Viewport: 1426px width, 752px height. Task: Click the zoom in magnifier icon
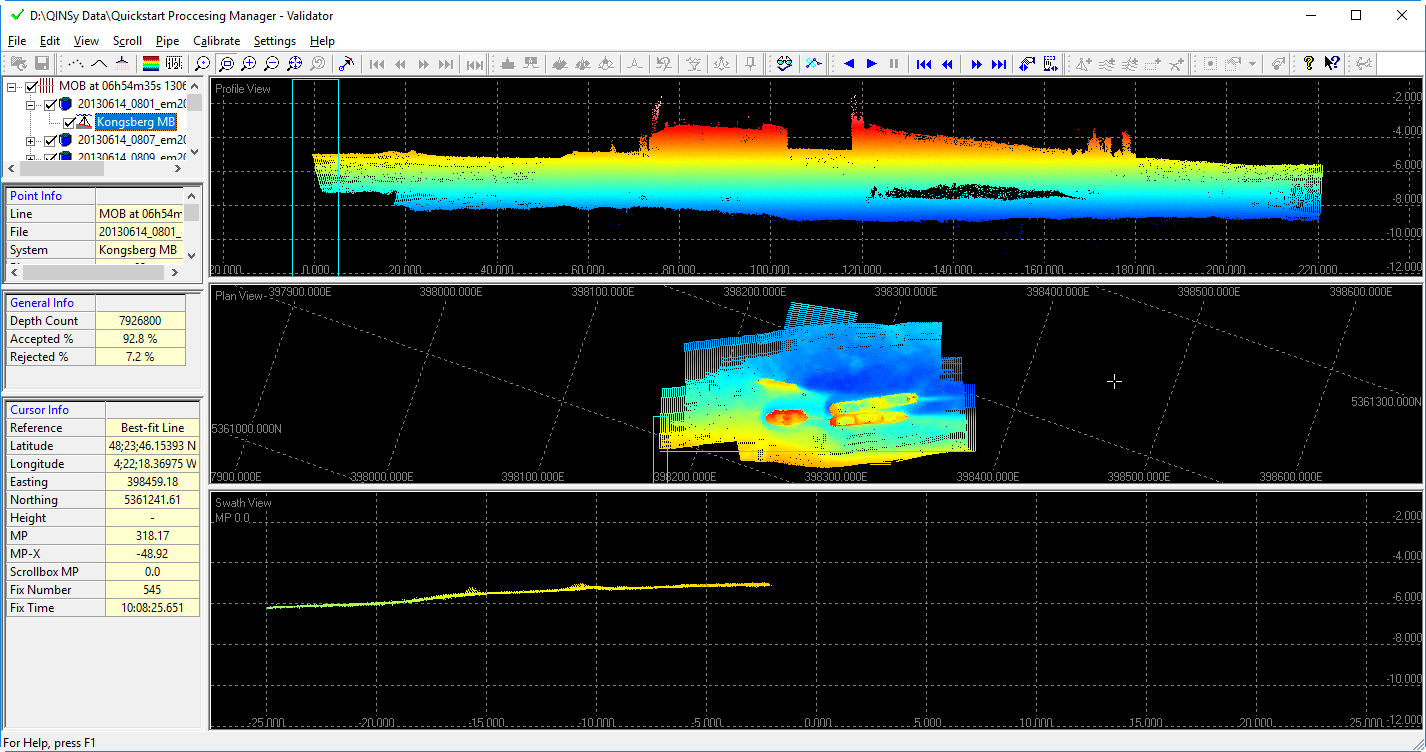[248, 64]
